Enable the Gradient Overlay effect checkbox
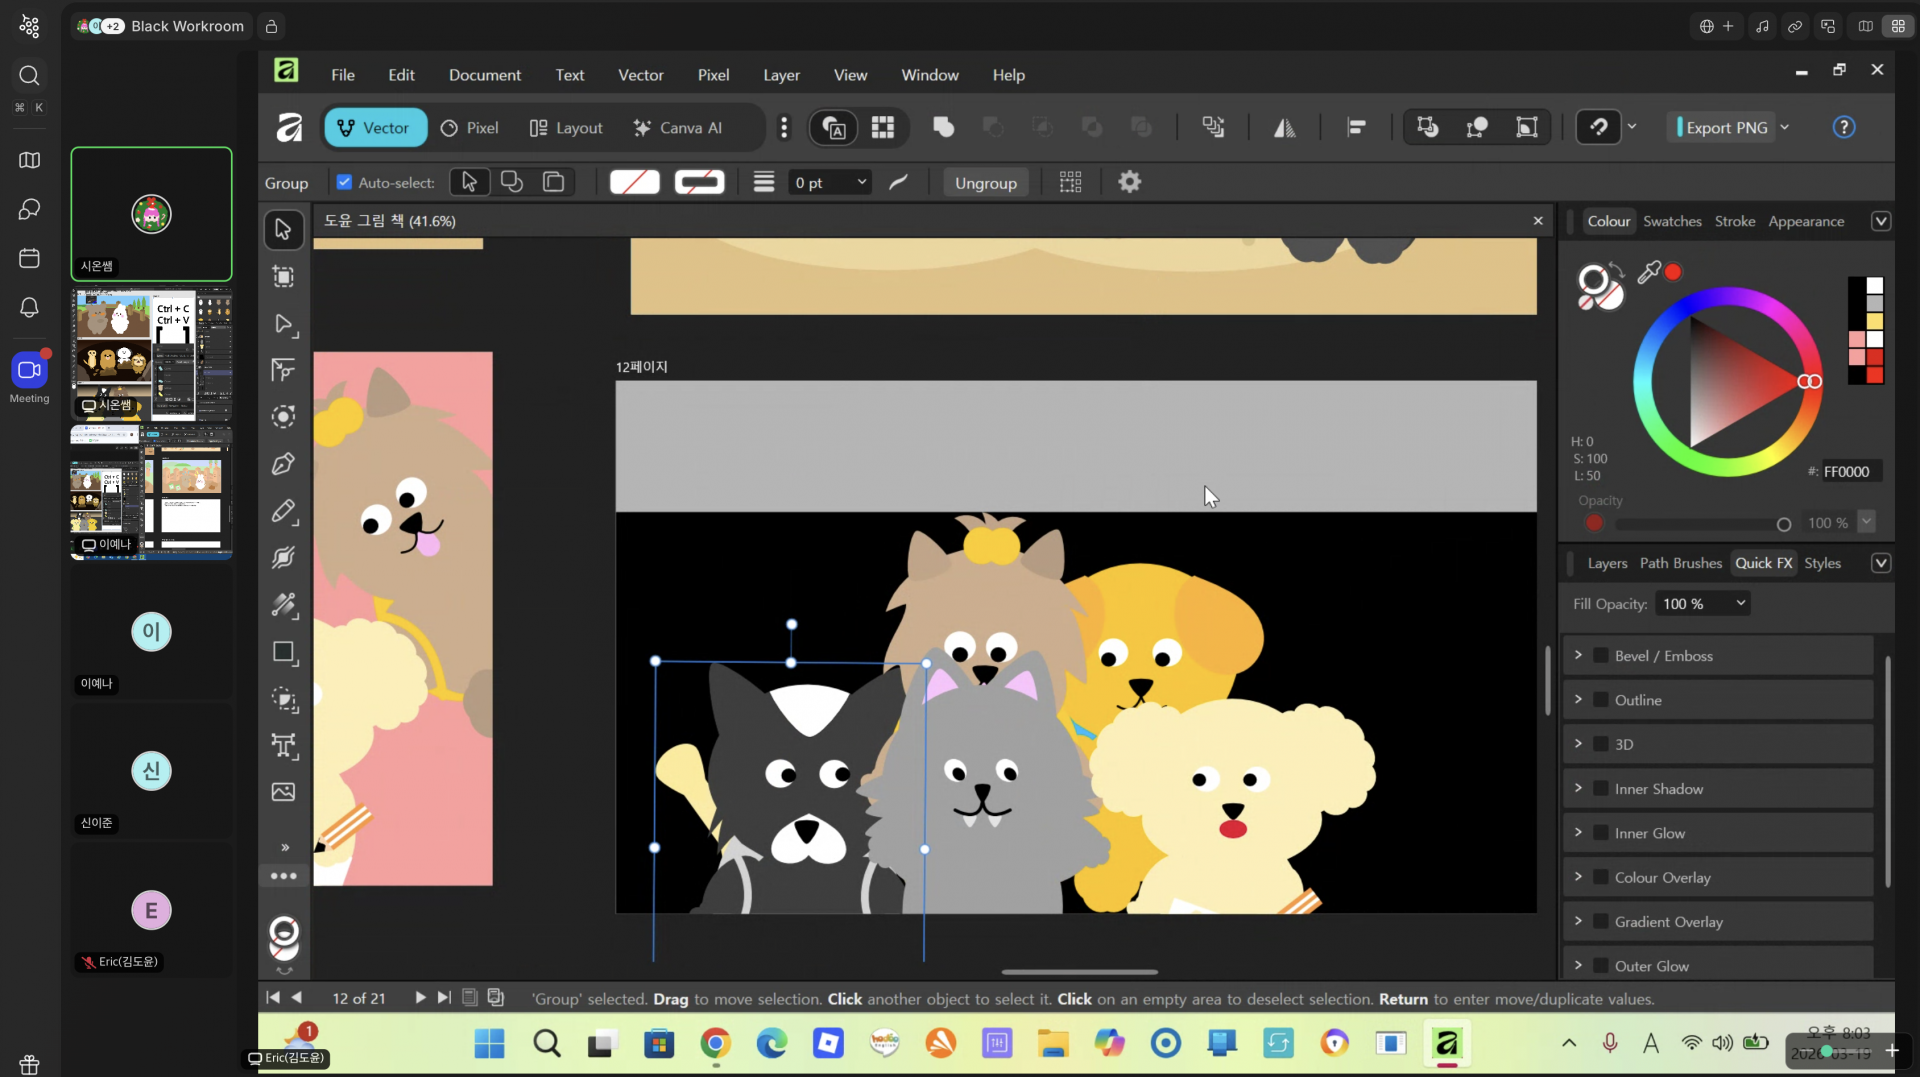This screenshot has height=1077, width=1920. (x=1601, y=922)
